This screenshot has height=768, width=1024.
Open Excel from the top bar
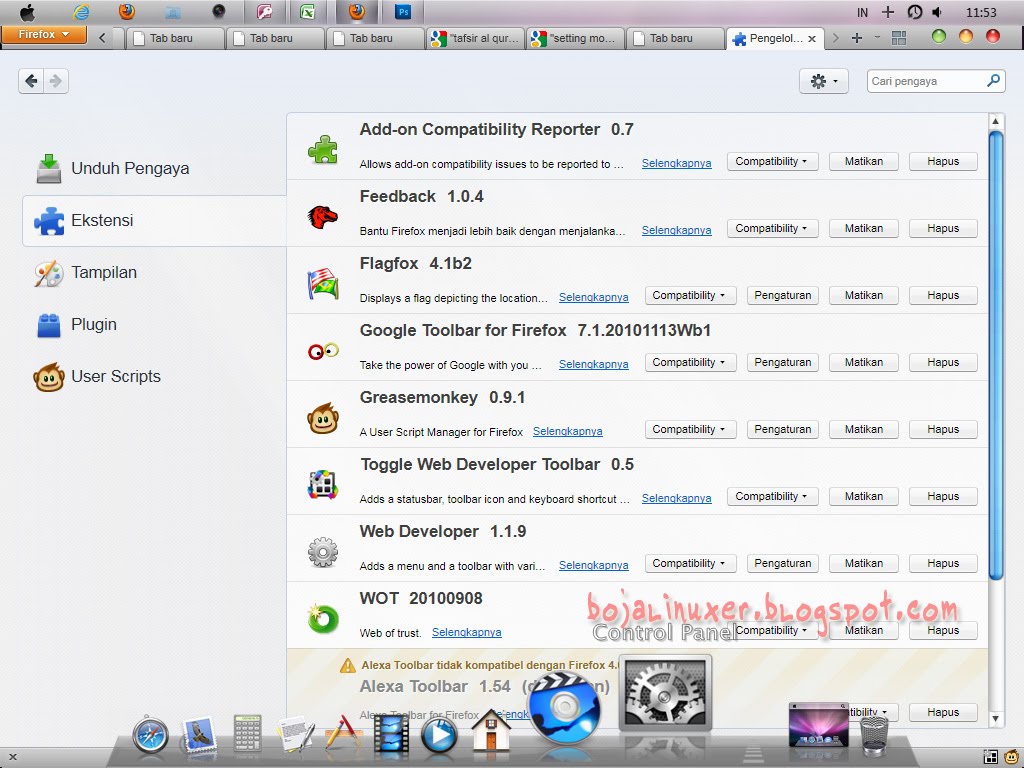pos(308,12)
